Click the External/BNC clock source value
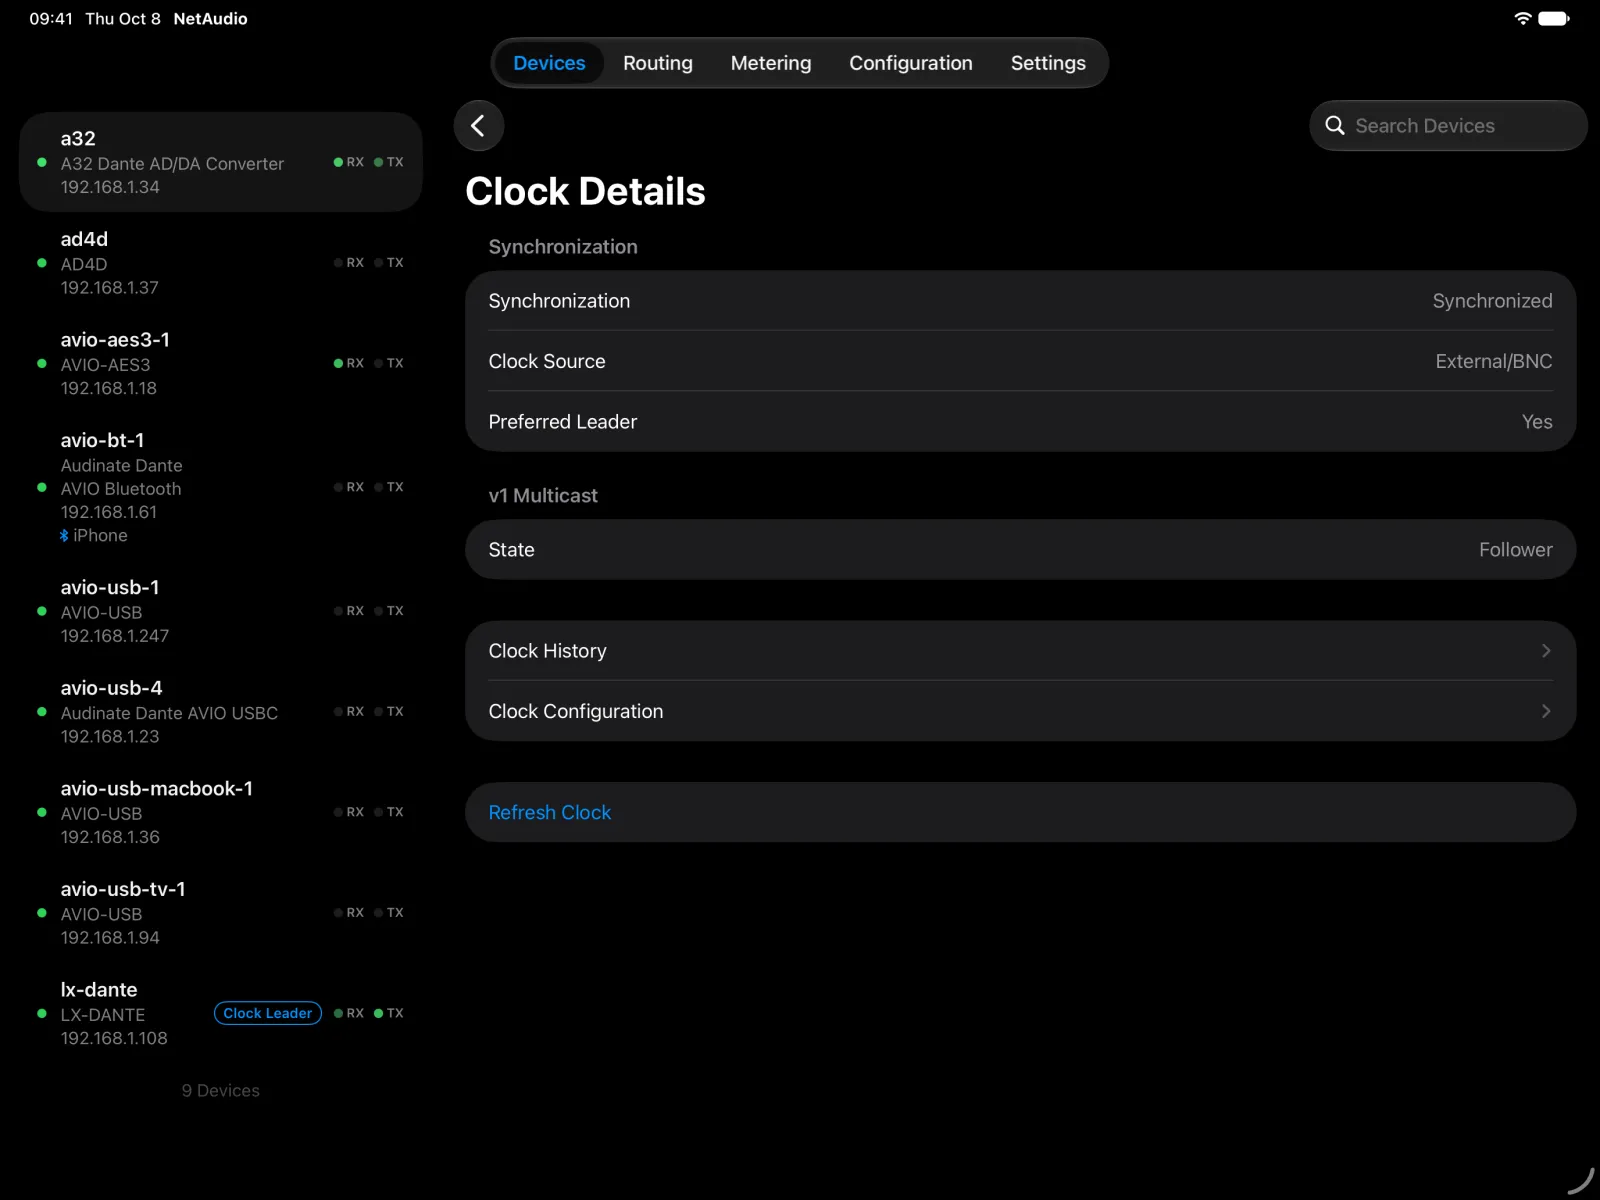The width and height of the screenshot is (1600, 1200). click(x=1493, y=361)
